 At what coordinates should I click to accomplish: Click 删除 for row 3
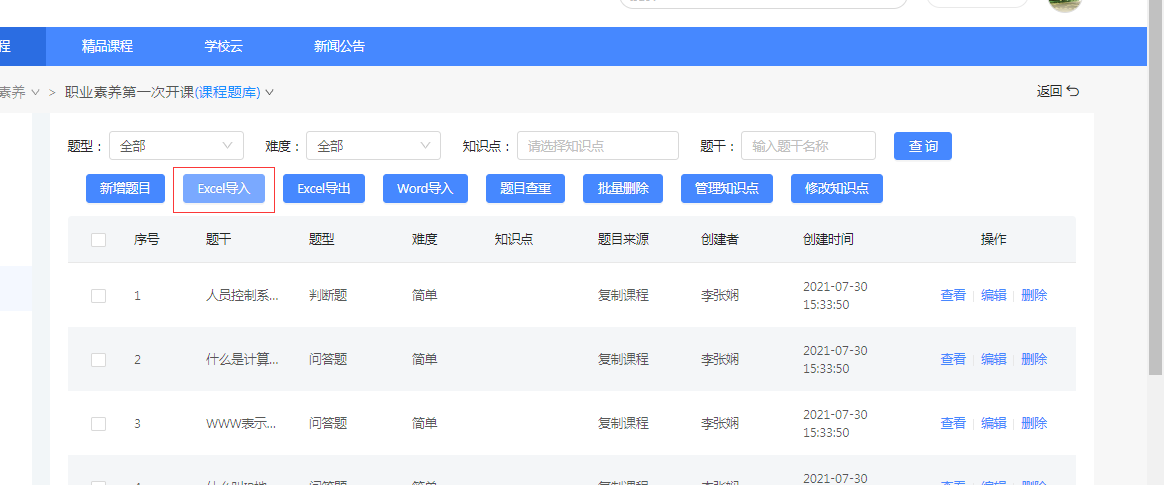[x=1034, y=424]
